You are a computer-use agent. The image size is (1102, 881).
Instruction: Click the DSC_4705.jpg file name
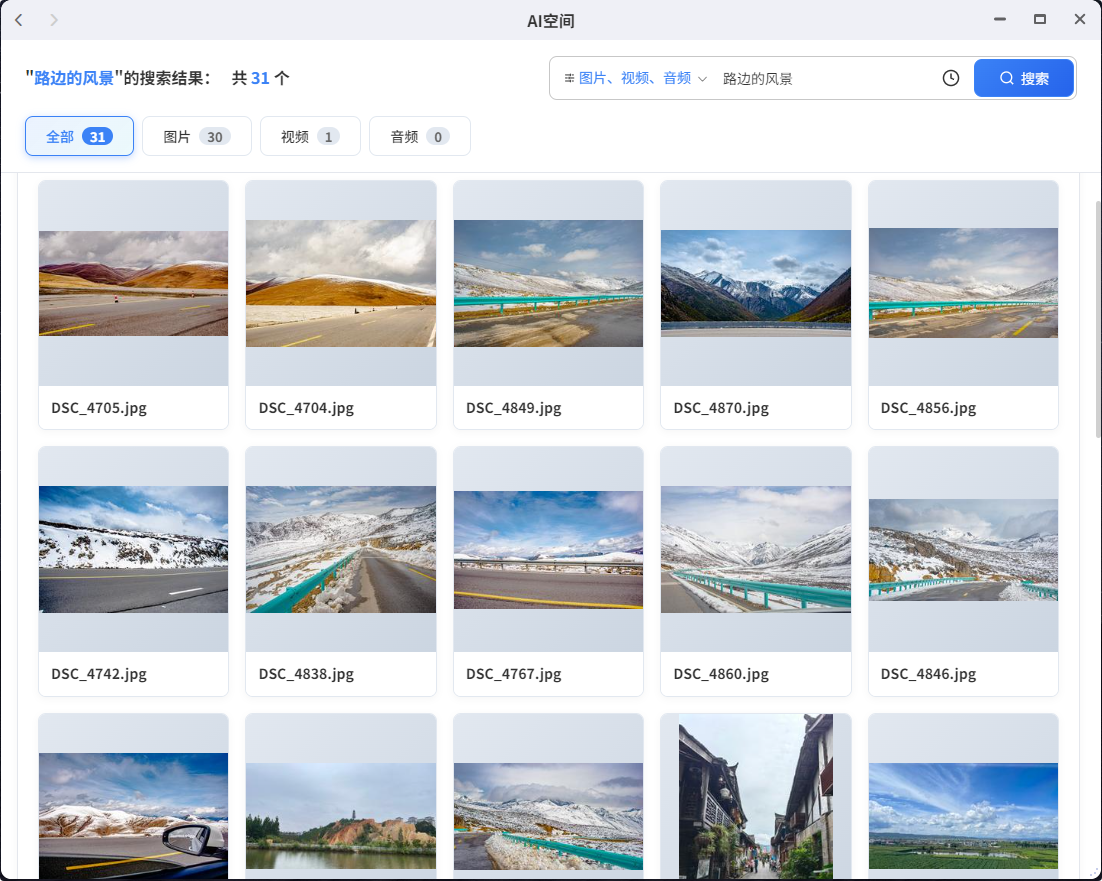[x=99, y=408]
